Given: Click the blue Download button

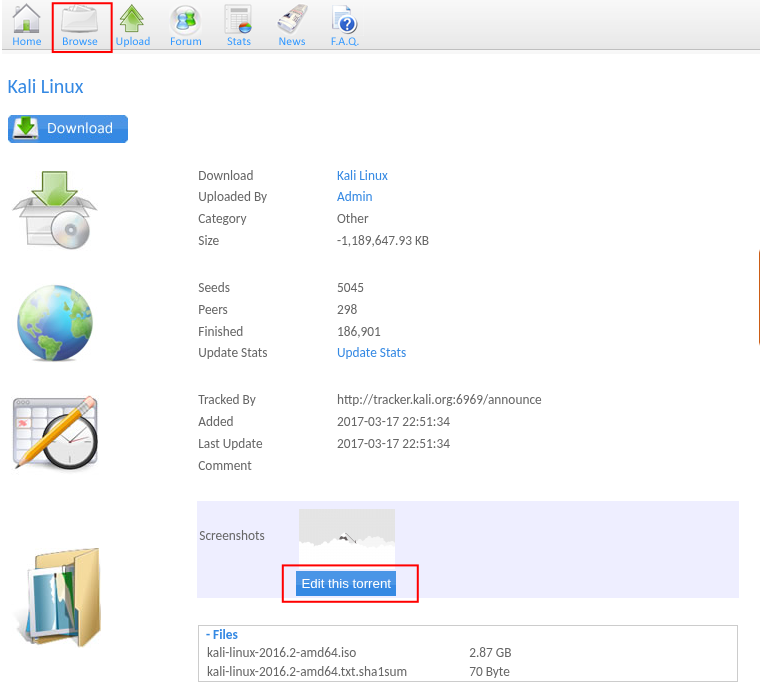Looking at the screenshot, I should (x=68, y=129).
